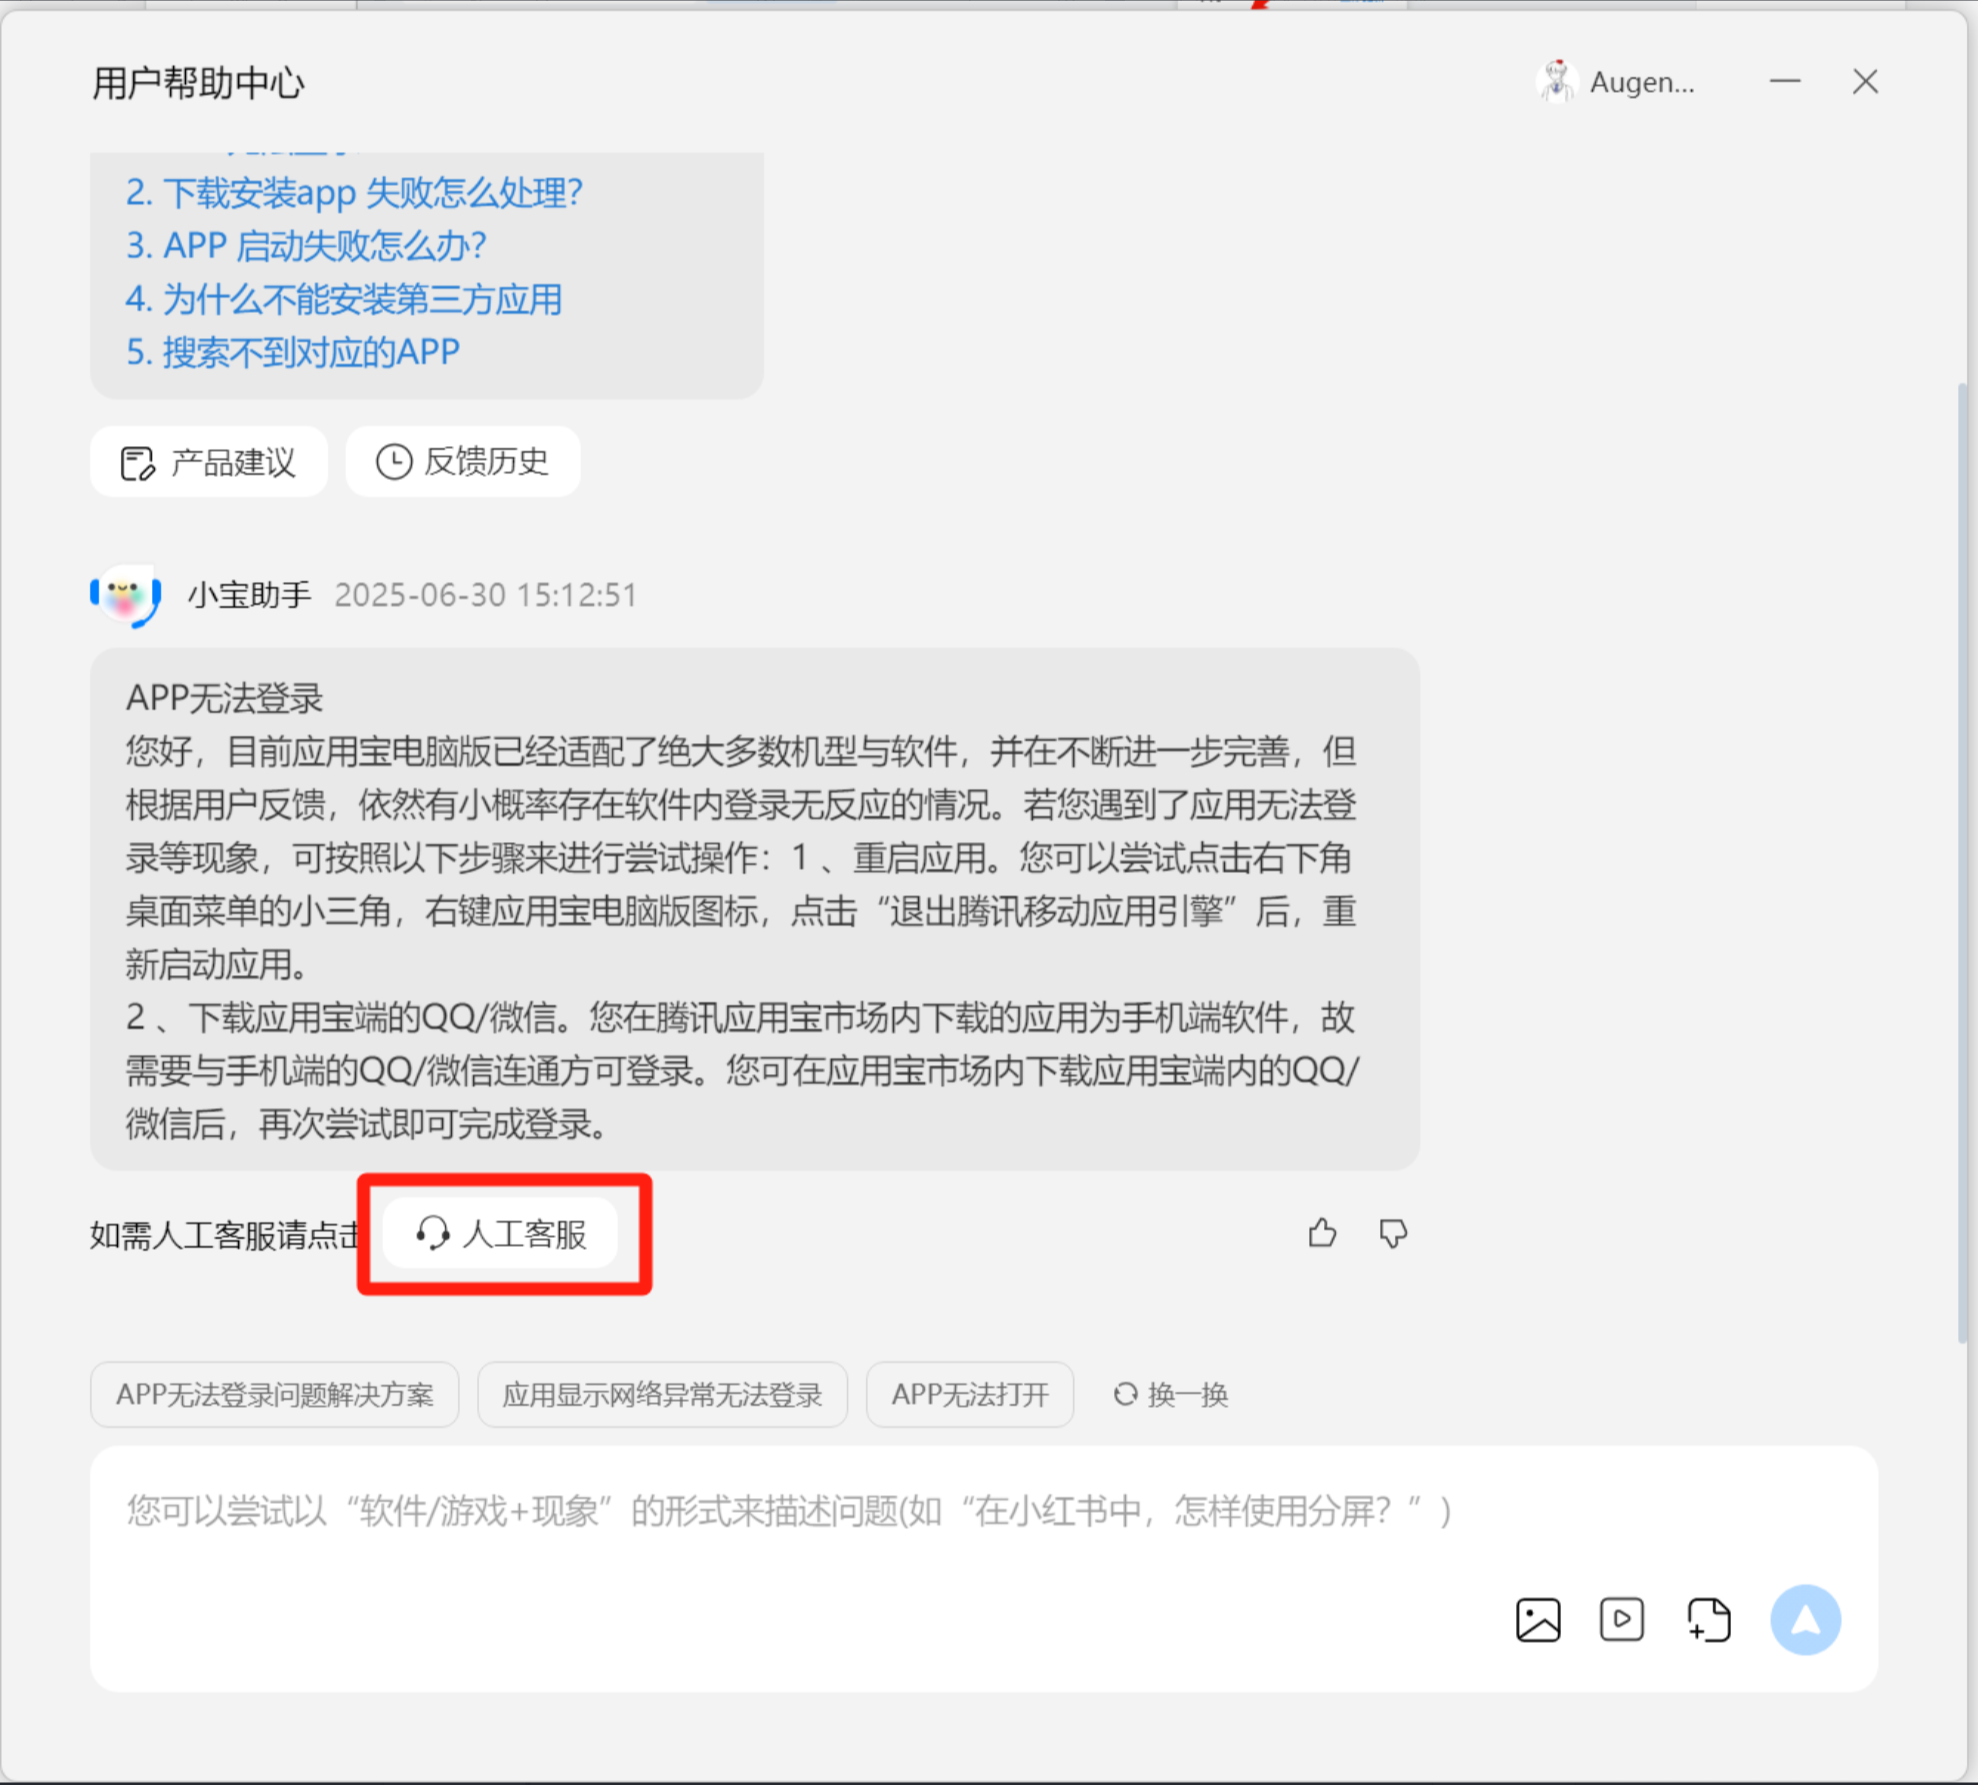Open link APP 启动失败怎么办

tap(306, 245)
